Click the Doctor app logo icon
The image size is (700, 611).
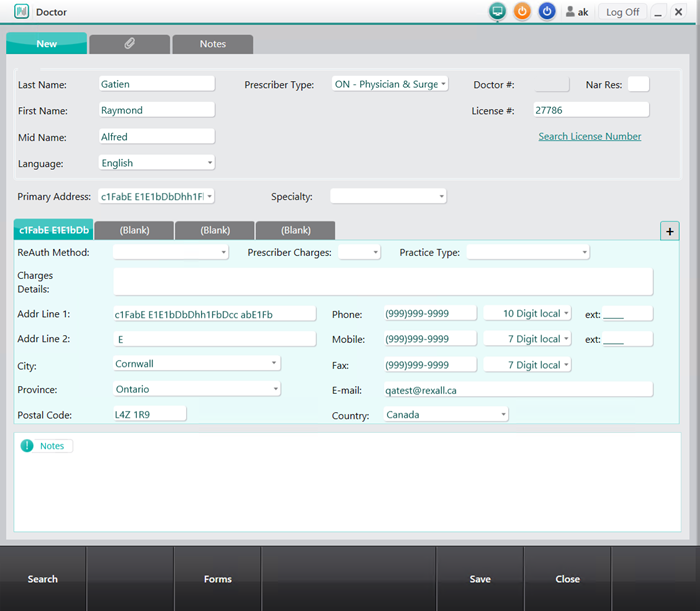[x=21, y=12]
